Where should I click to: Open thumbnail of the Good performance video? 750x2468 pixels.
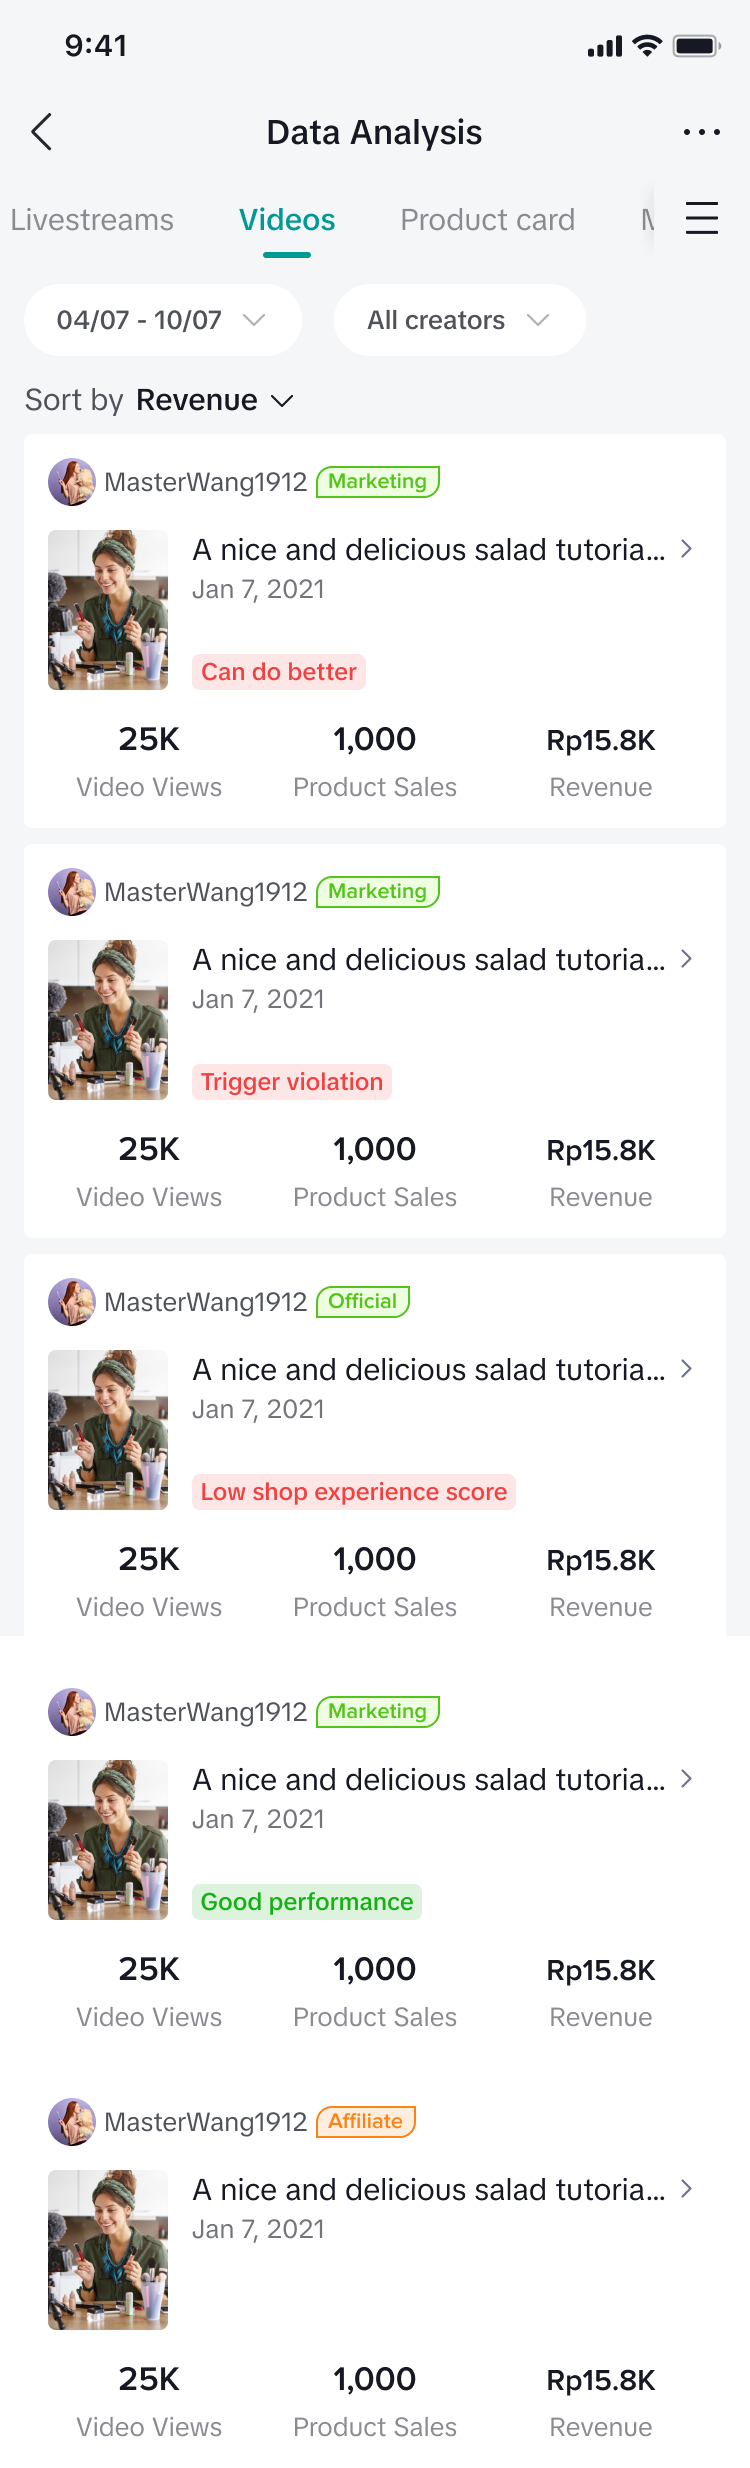(108, 1840)
